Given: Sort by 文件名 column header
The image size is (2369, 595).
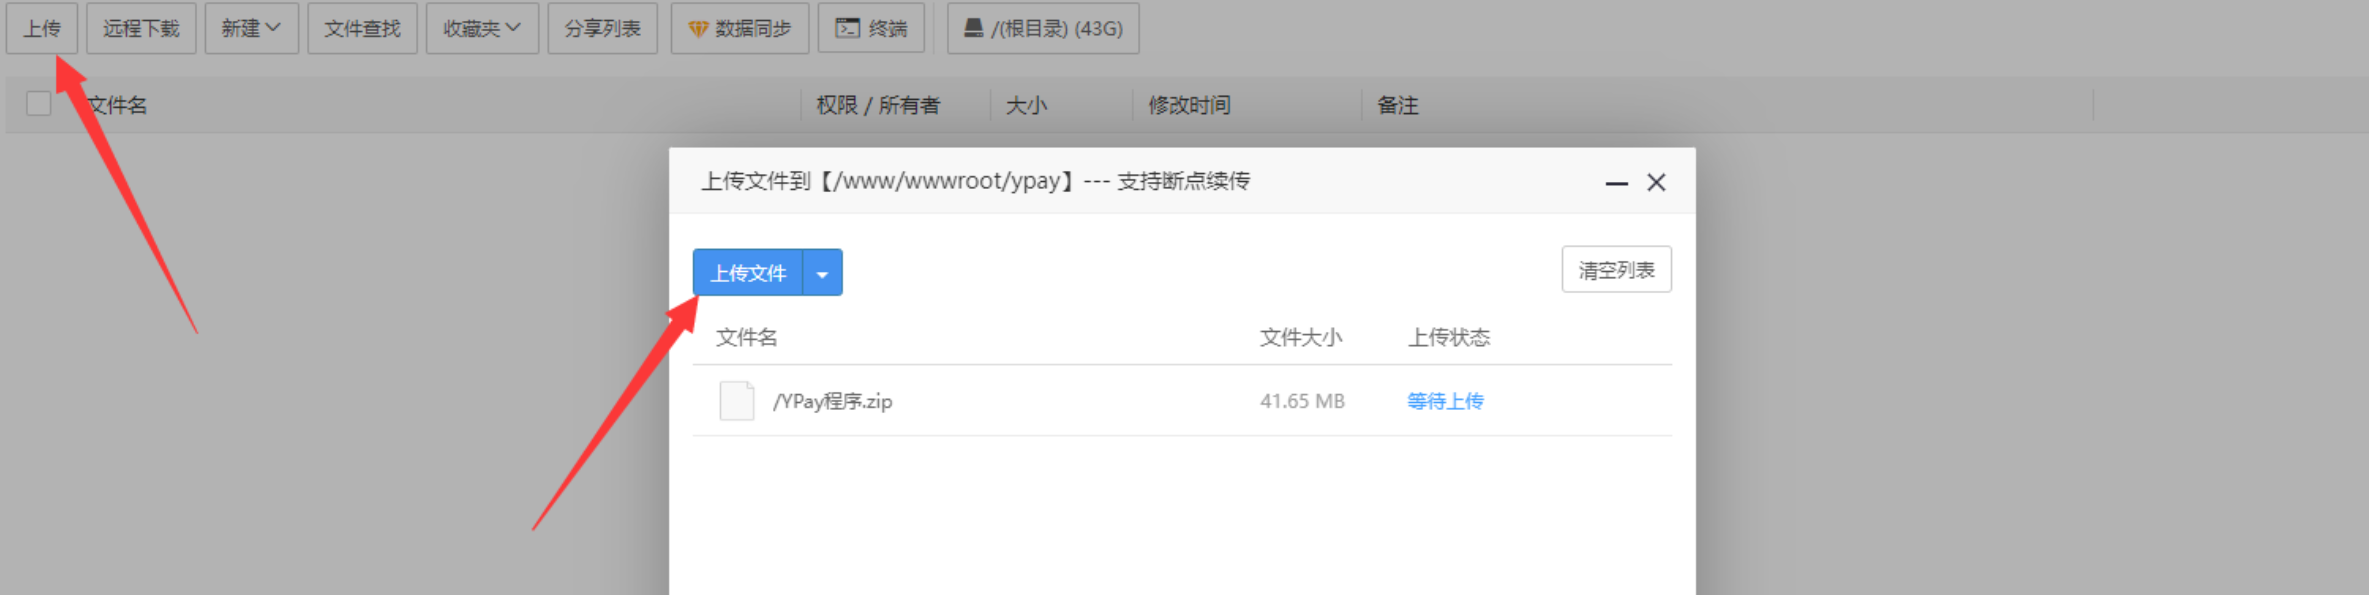Looking at the screenshot, I should coord(117,105).
